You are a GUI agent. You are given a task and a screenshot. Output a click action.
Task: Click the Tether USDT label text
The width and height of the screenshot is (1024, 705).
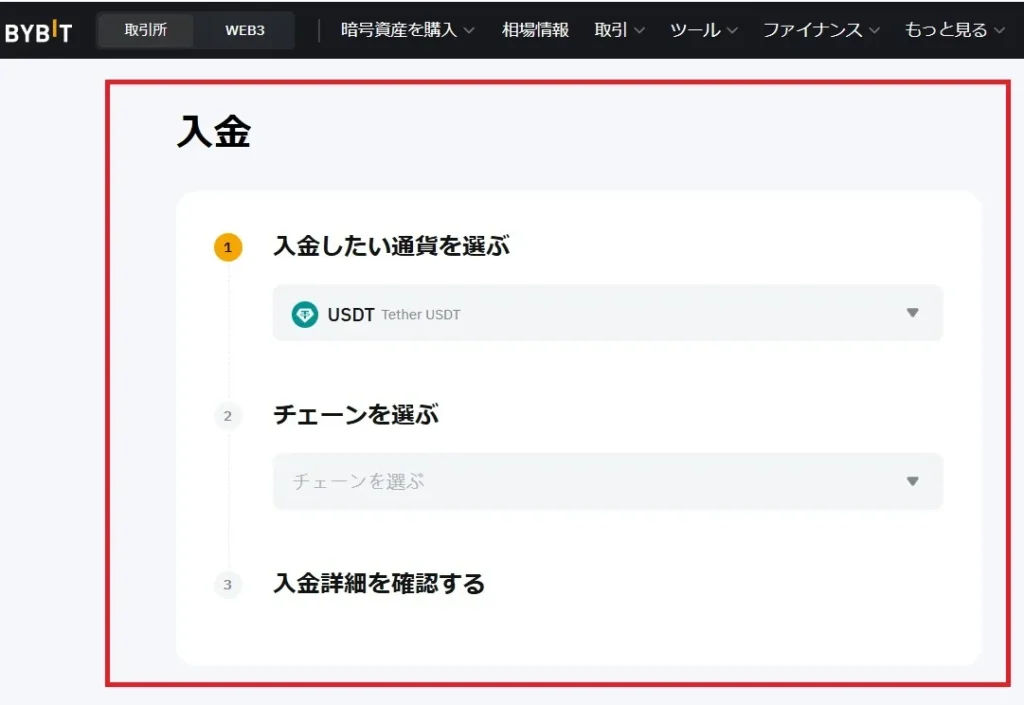tap(421, 315)
